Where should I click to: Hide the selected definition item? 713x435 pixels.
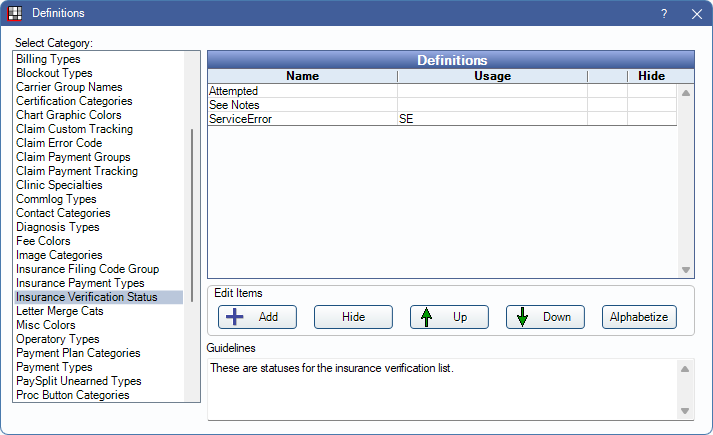coord(353,317)
